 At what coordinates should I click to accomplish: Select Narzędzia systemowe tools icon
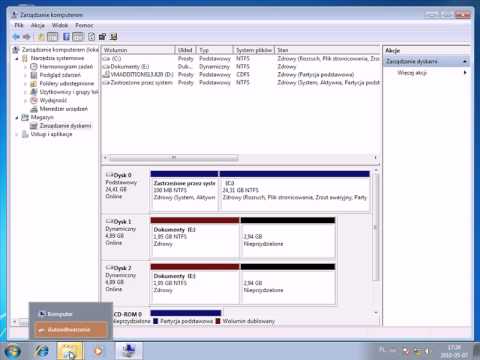pyautogui.click(x=25, y=58)
